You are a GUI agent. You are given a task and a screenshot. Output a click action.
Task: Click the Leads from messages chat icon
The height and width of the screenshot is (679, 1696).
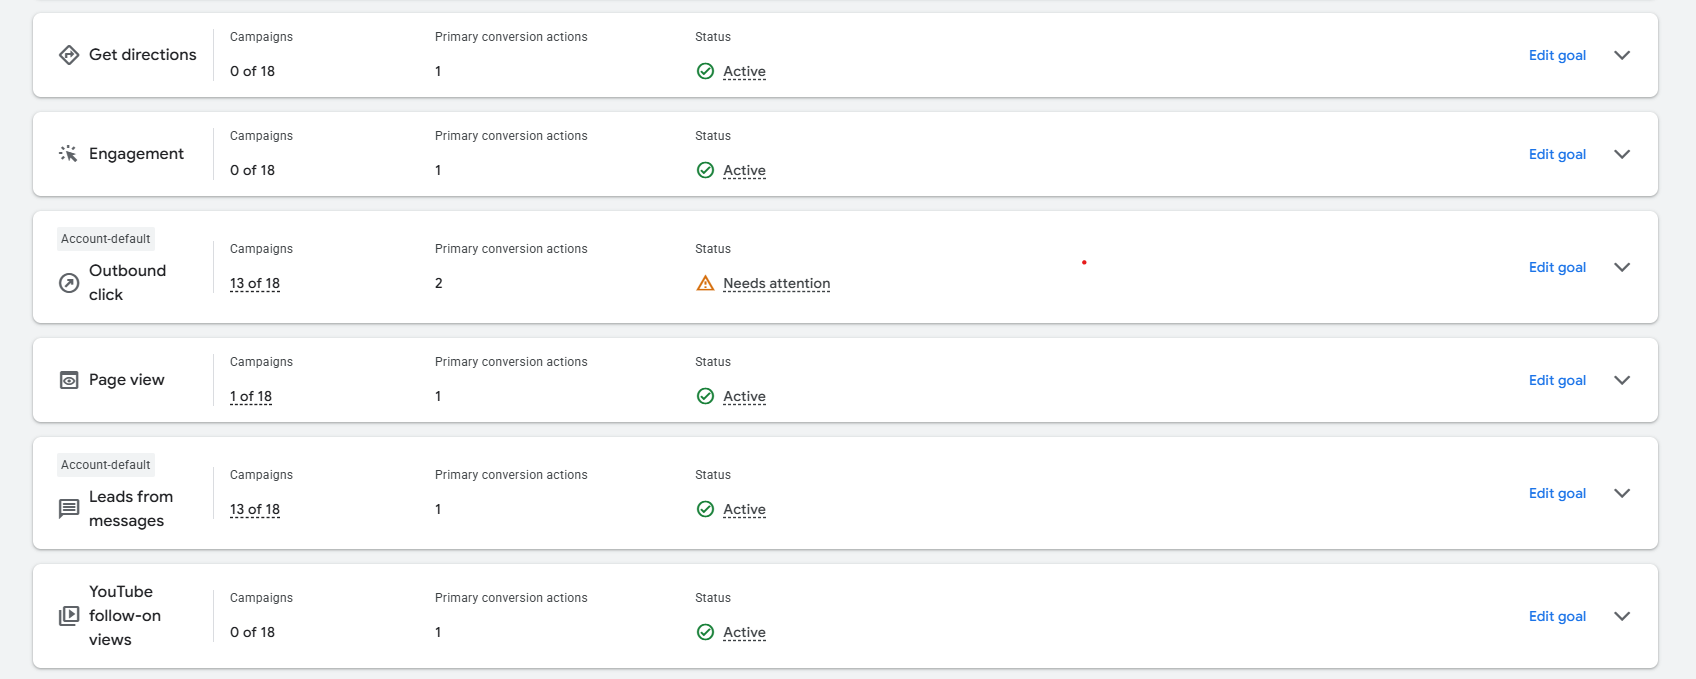point(69,509)
